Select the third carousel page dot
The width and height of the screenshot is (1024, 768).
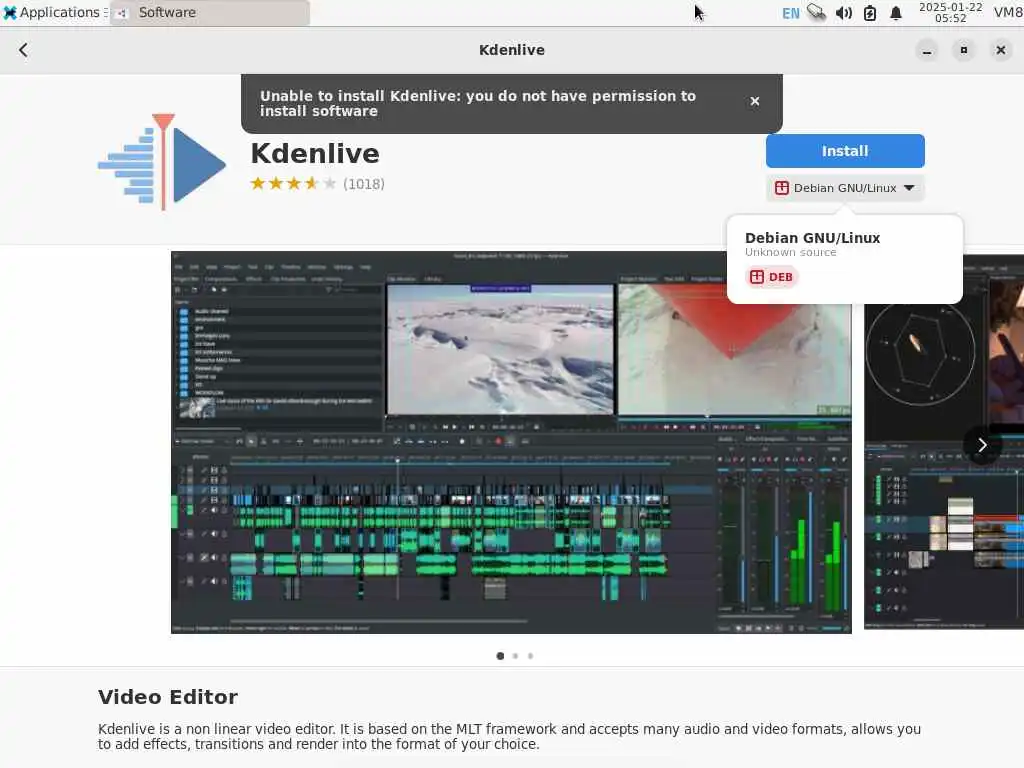(x=530, y=656)
